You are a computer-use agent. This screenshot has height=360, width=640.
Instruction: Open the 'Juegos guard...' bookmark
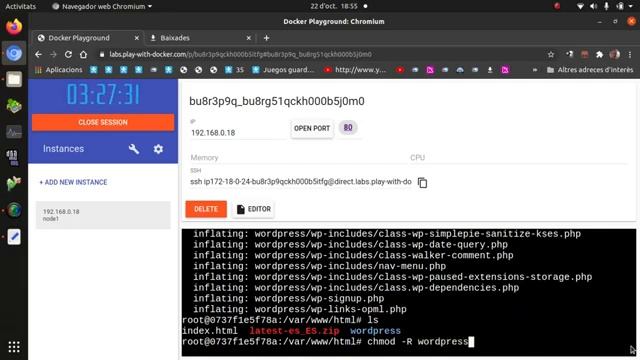coord(283,70)
